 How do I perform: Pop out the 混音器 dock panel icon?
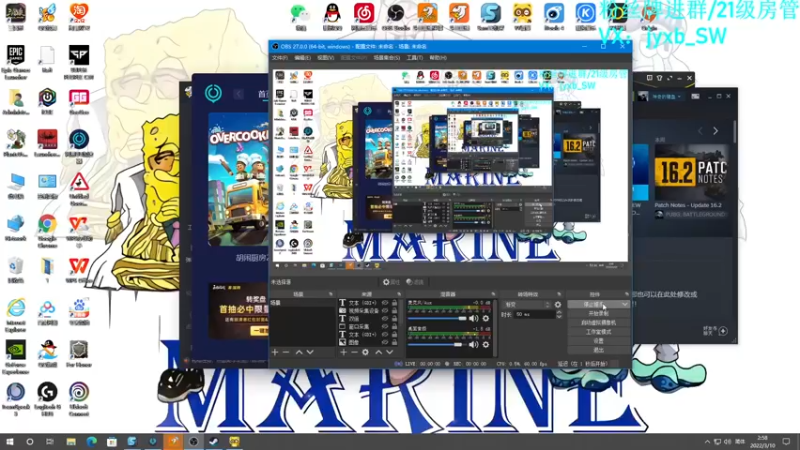pyautogui.click(x=493, y=294)
